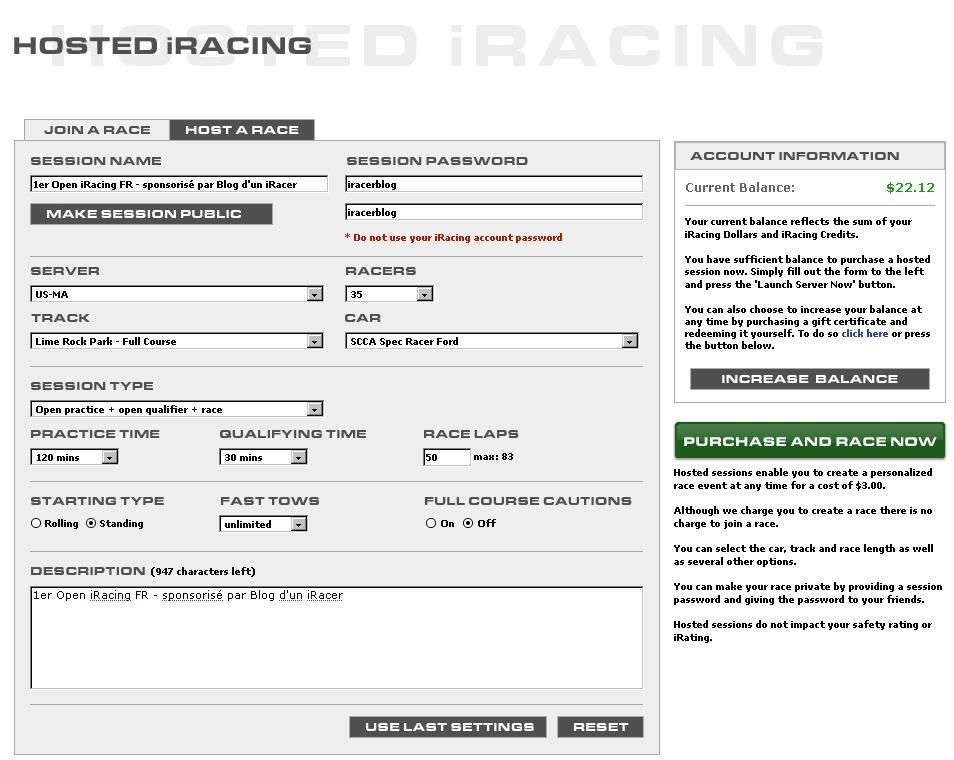This screenshot has width=954, height=760.
Task: Follow the 'click here' gift certificate link
Action: pyautogui.click(x=865, y=333)
